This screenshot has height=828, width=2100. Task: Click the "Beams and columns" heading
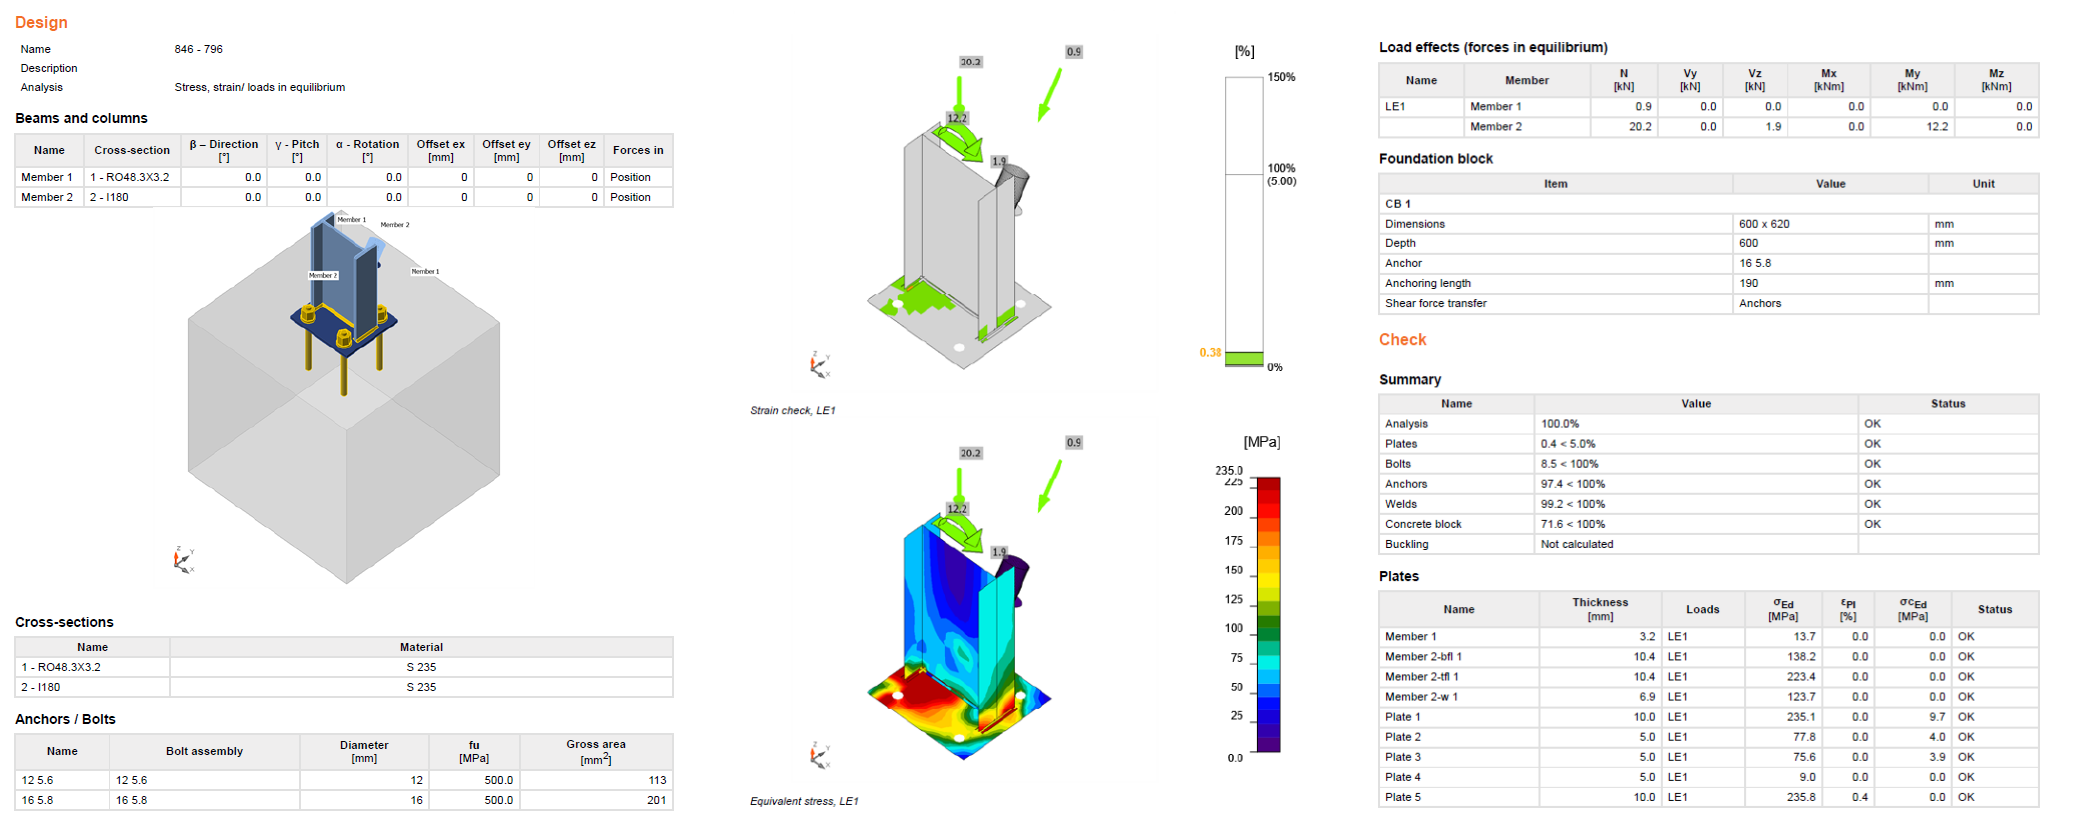pos(81,118)
